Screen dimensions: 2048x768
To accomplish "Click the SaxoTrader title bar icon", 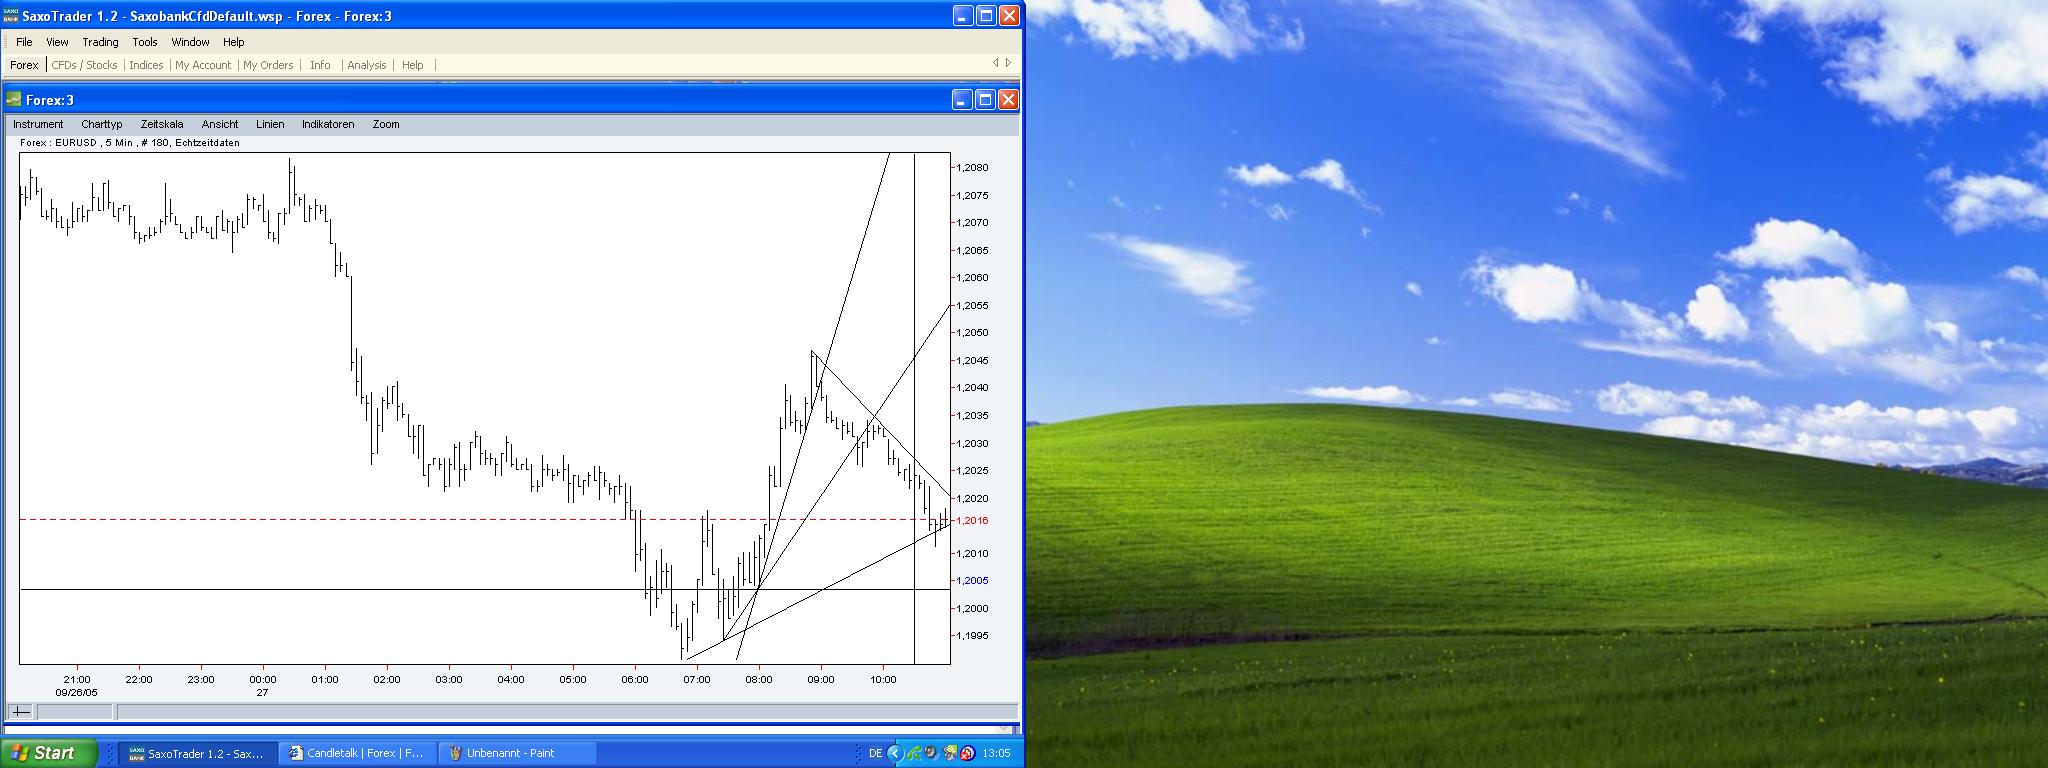I will click(x=11, y=16).
